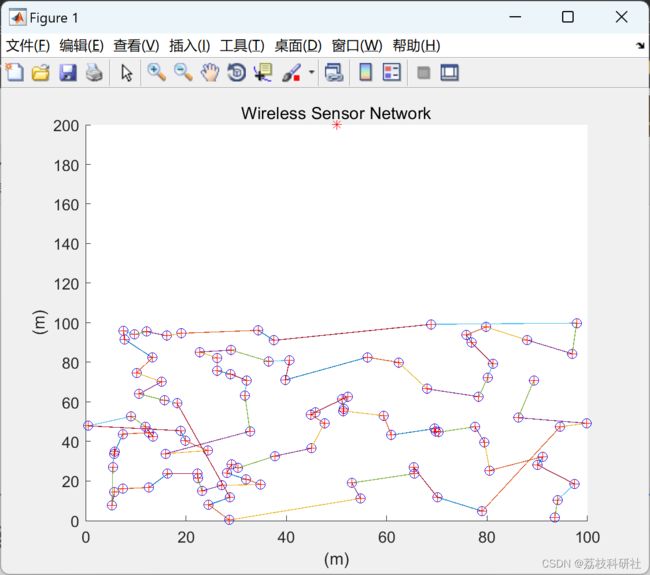Click the Hide Plot Tools icon
The height and width of the screenshot is (575, 650).
click(x=423, y=73)
